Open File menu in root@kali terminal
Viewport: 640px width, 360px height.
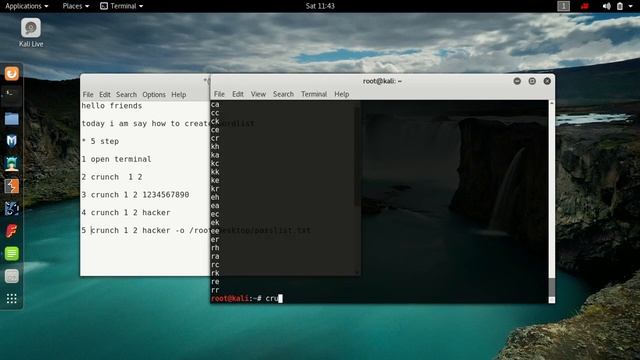click(x=219, y=94)
